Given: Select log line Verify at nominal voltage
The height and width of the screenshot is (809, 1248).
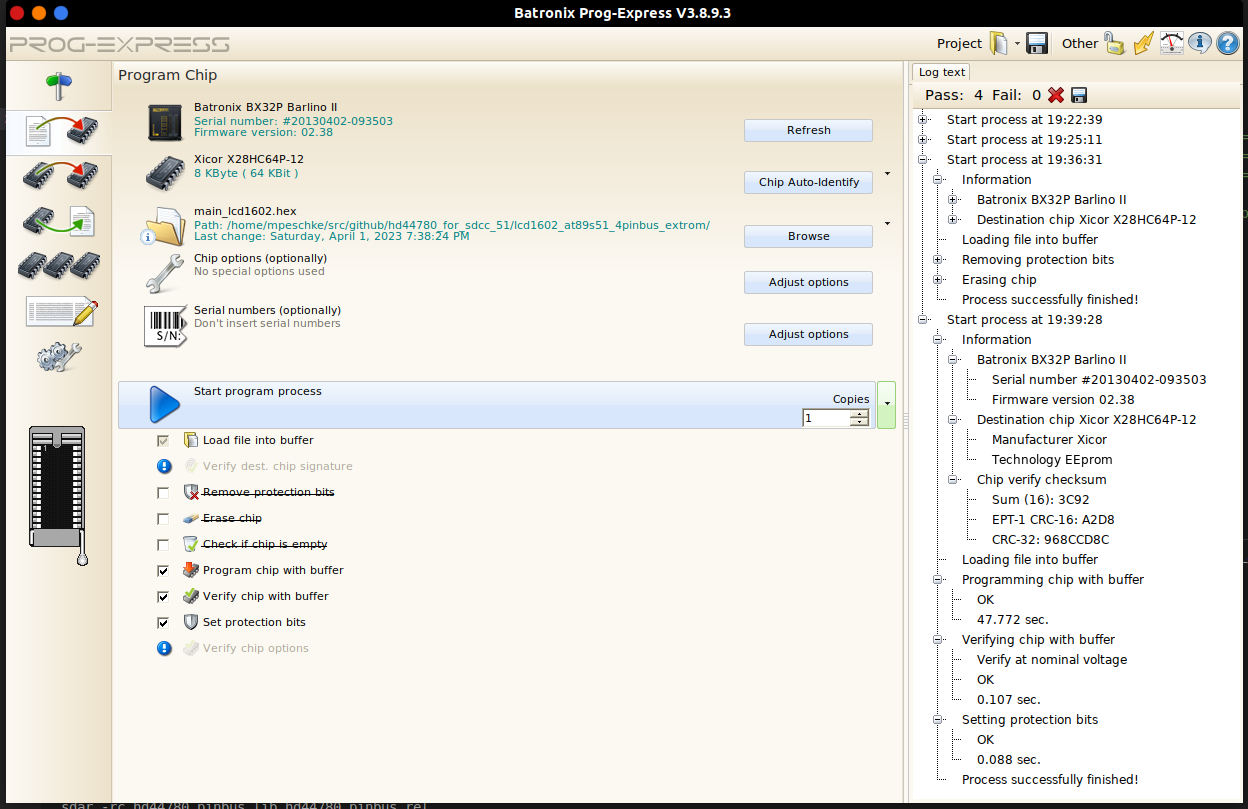Looking at the screenshot, I should 1052,660.
